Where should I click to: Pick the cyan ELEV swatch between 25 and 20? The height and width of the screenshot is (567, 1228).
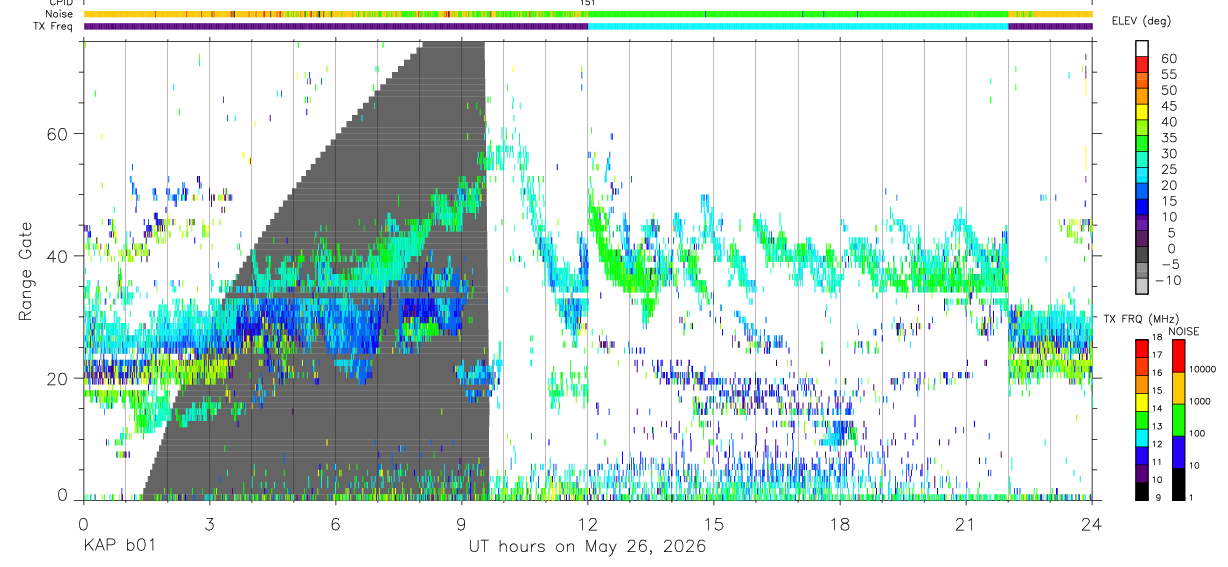pyautogui.click(x=1142, y=175)
